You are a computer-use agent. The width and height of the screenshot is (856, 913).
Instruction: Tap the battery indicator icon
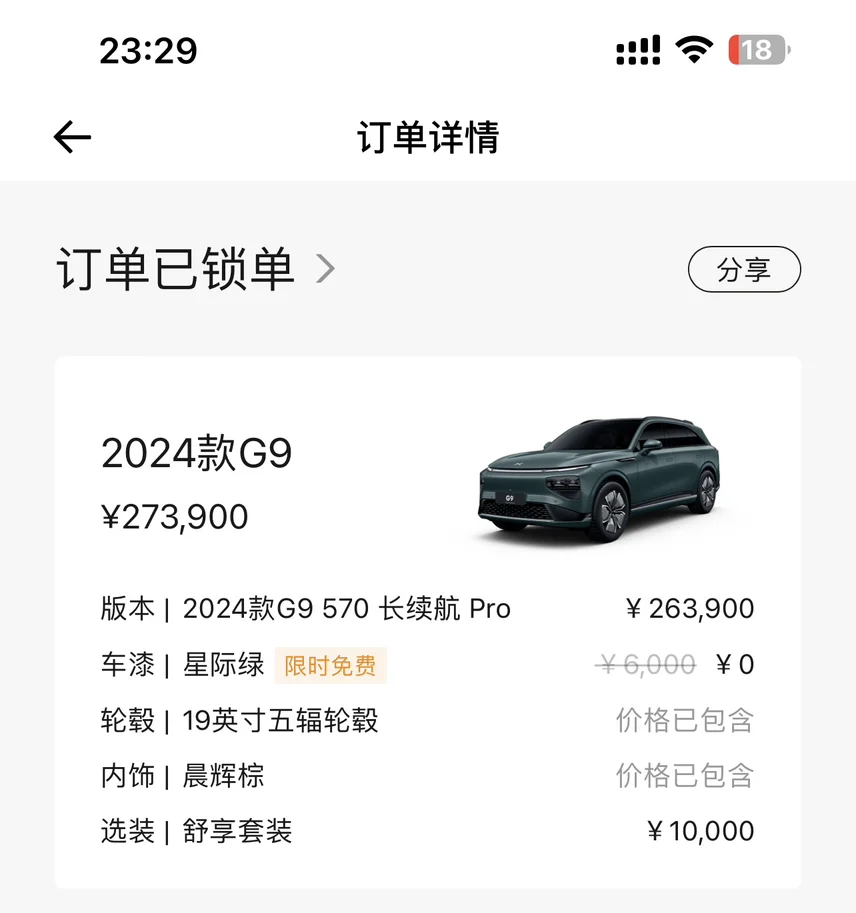click(x=758, y=49)
